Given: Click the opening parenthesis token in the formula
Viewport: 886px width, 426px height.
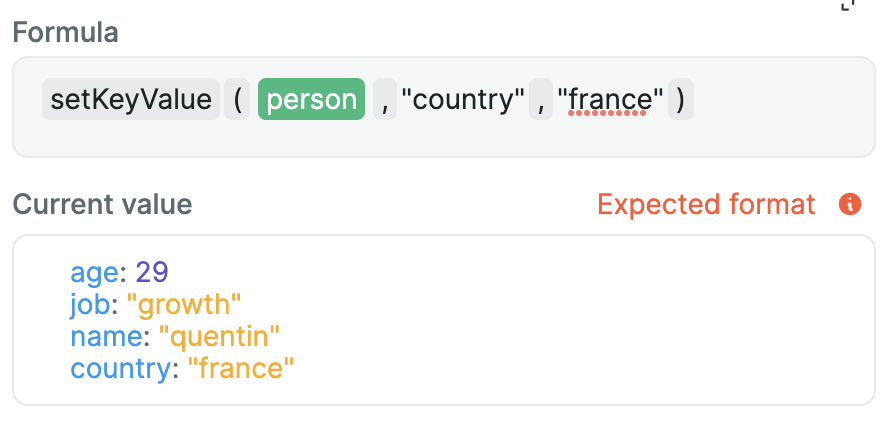Looking at the screenshot, I should (237, 100).
